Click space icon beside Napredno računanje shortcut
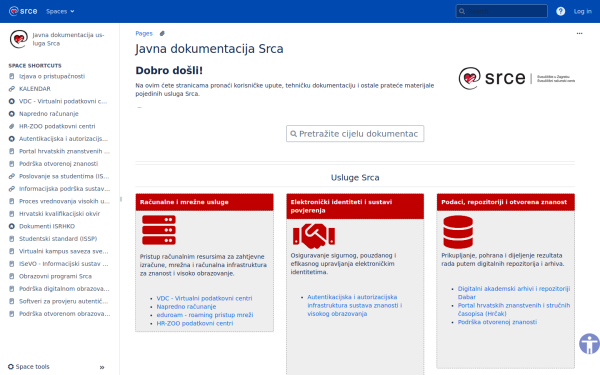Screen dimensions: 600x375 tap(11, 114)
